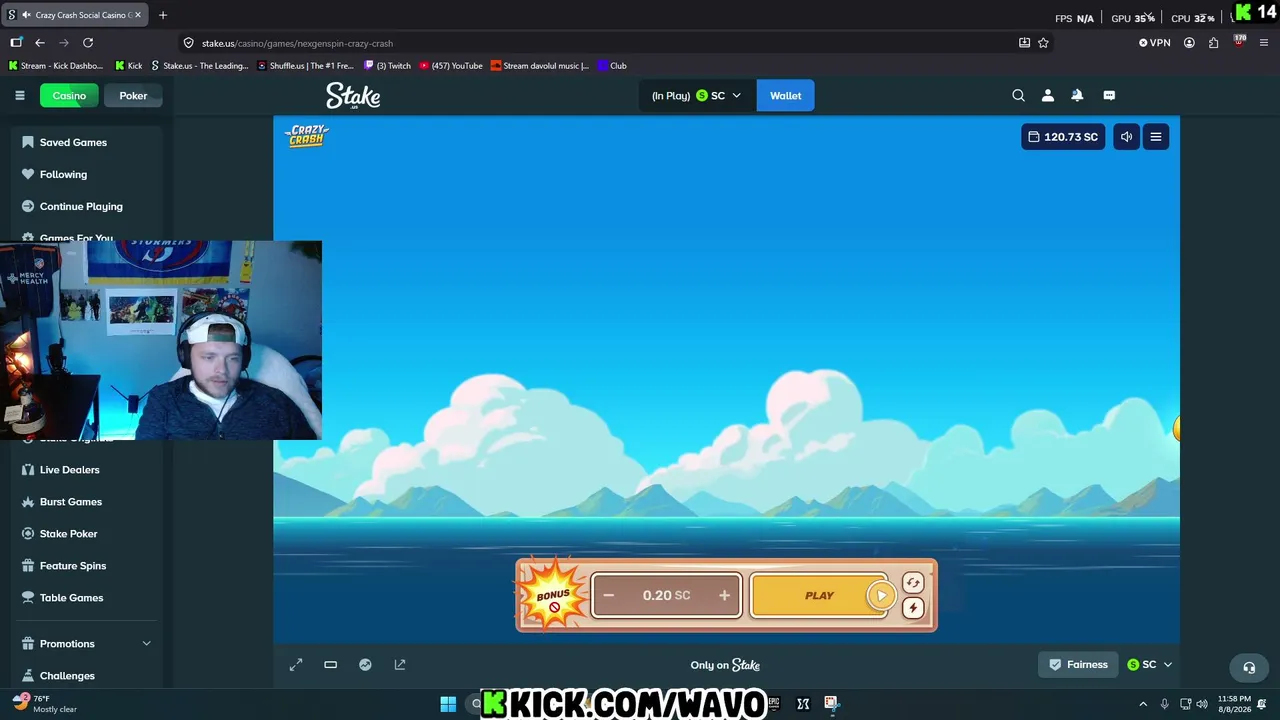Open the game in a popout window

(x=400, y=665)
